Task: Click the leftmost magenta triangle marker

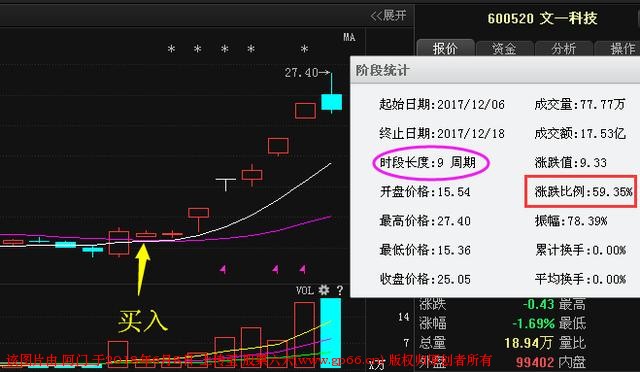Action: click(x=223, y=269)
